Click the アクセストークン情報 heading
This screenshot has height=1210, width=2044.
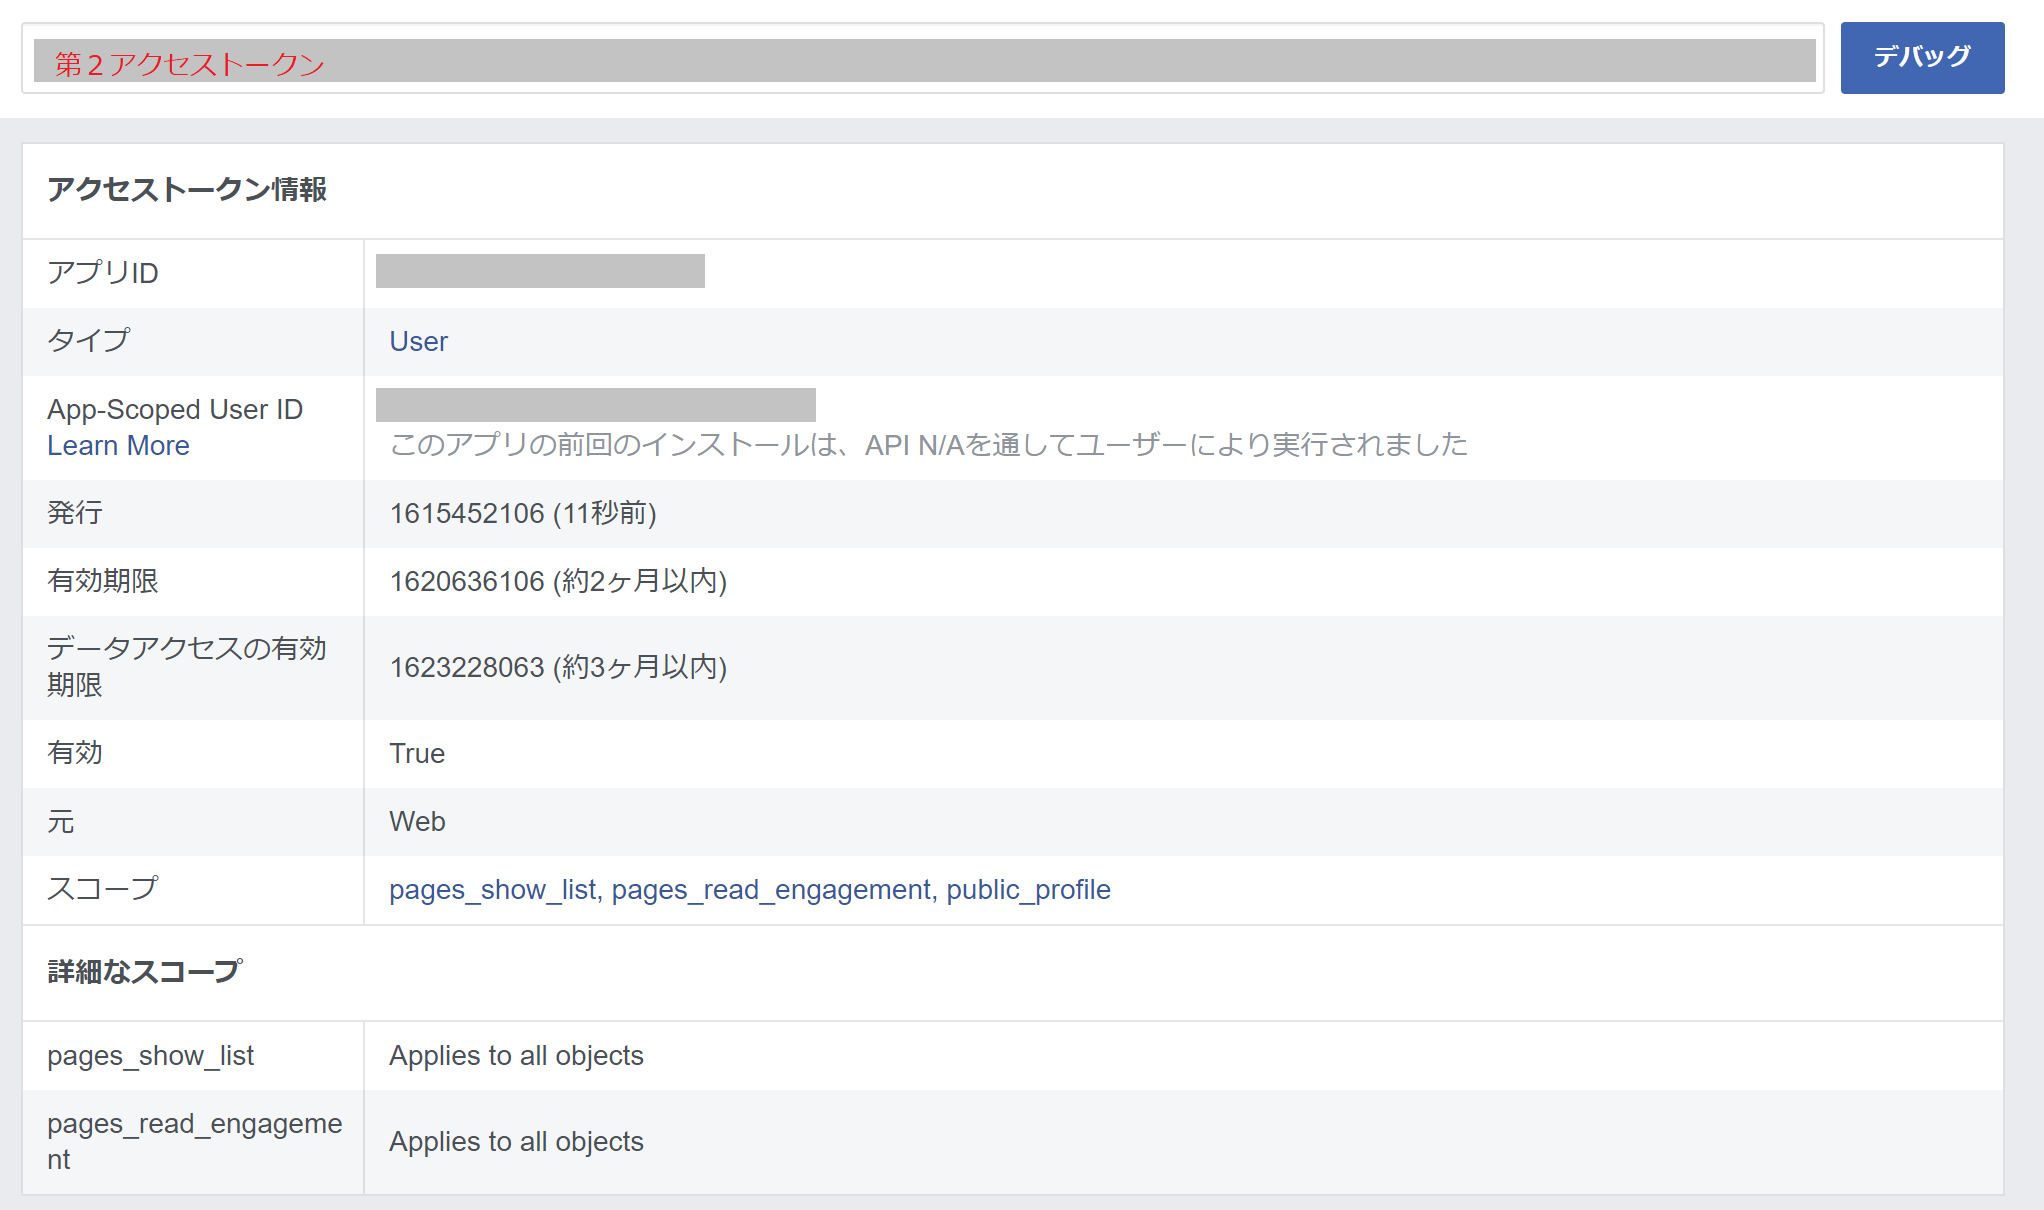tap(187, 190)
